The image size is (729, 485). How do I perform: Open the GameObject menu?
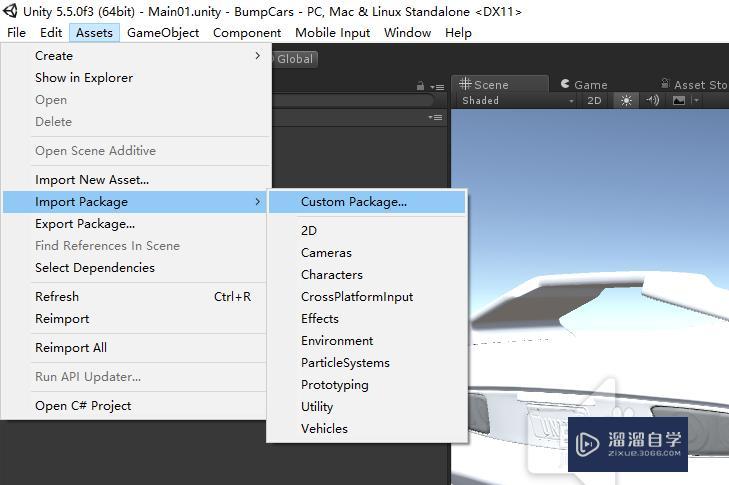click(x=163, y=33)
